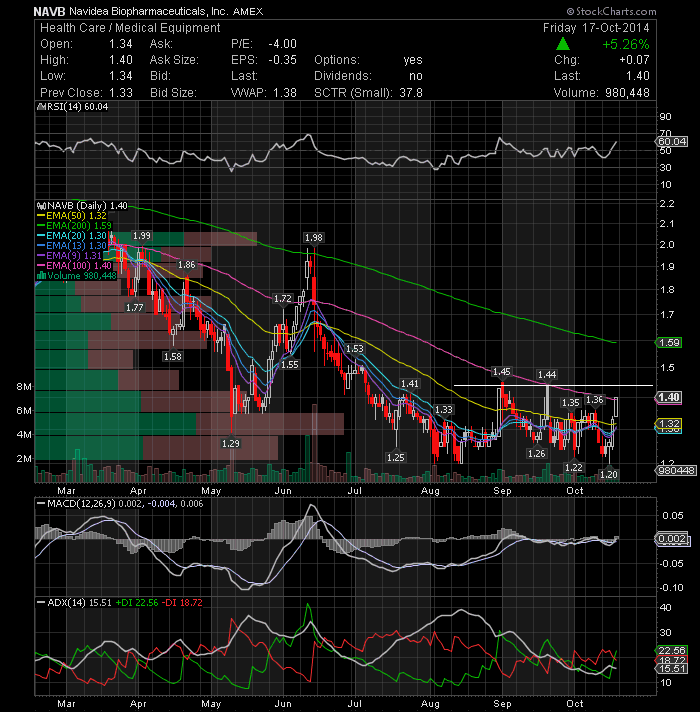The width and height of the screenshot is (700, 712).
Task: Click the 1.59 EMA200 tag on price axis
Action: [x=669, y=342]
